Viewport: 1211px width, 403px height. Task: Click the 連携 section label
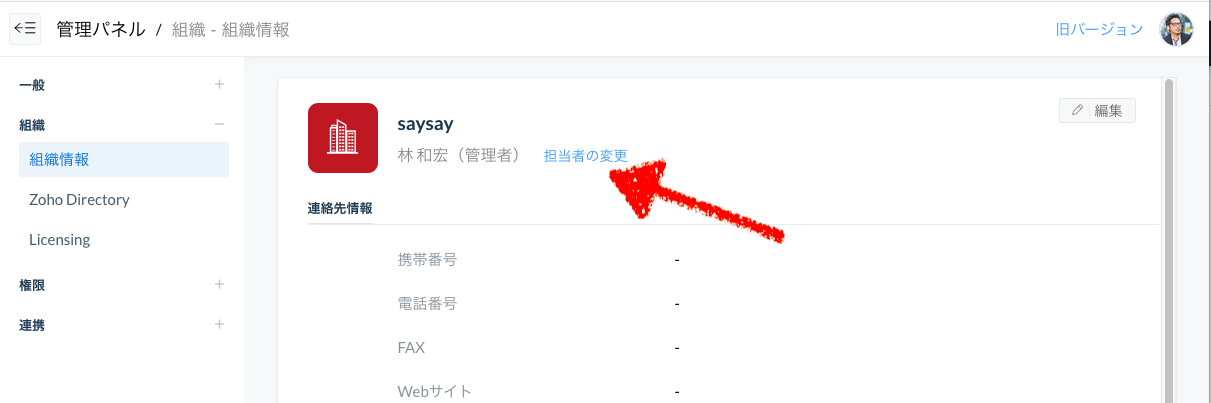(32, 325)
